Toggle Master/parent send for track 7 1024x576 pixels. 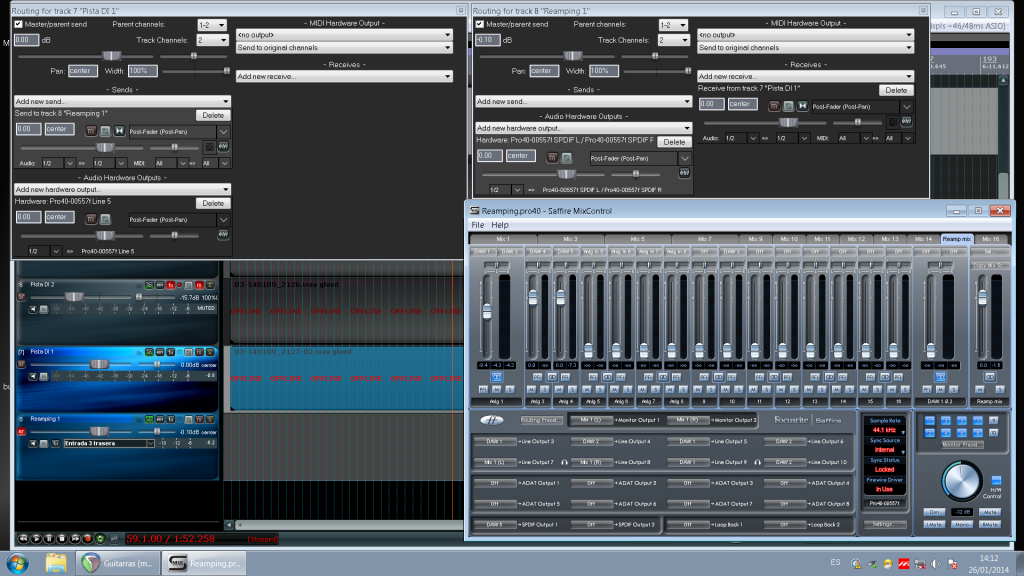[19, 23]
